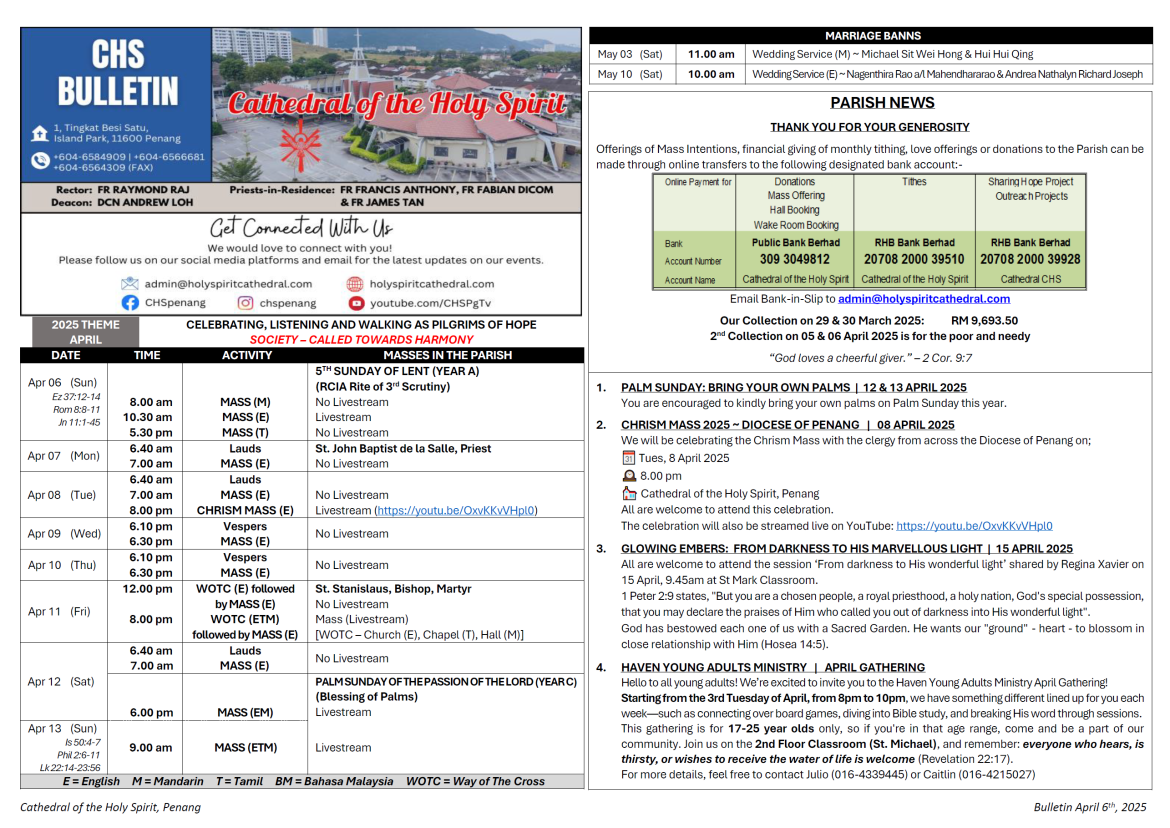Click the phone icon in bulletin header

(40, 160)
